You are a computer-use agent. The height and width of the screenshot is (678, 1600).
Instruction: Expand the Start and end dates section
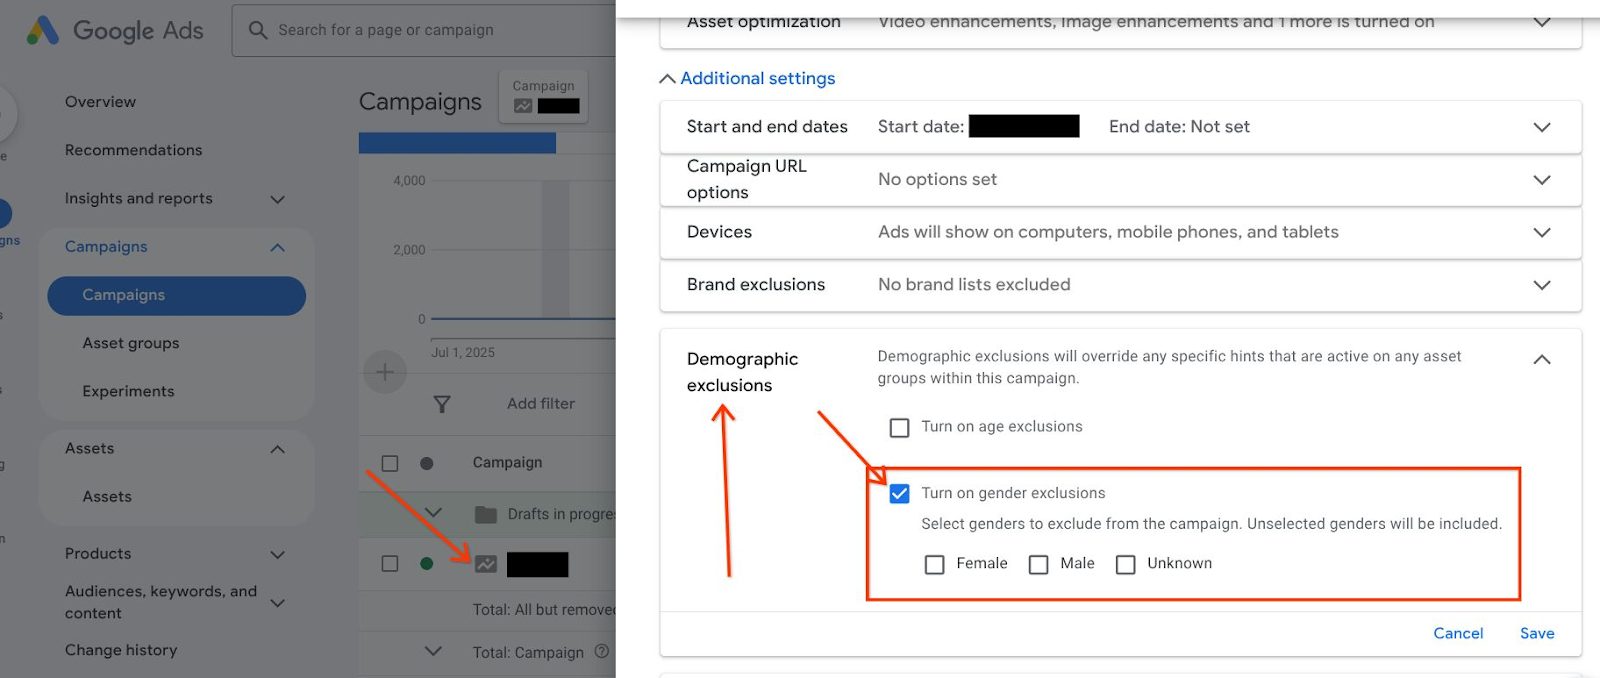pos(1541,128)
